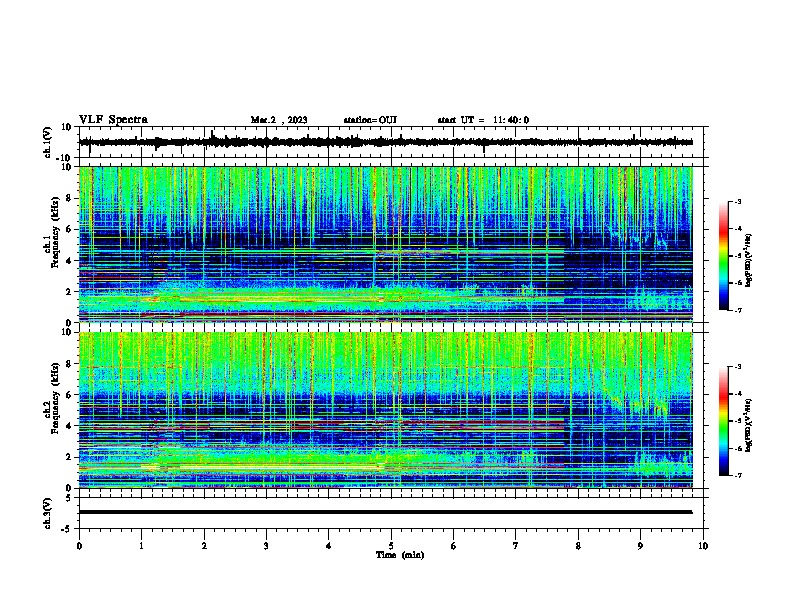This screenshot has width=792, height=612.
Task: Click the flat ch.3 voltage trace line
Action: pyautogui.click(x=386, y=512)
